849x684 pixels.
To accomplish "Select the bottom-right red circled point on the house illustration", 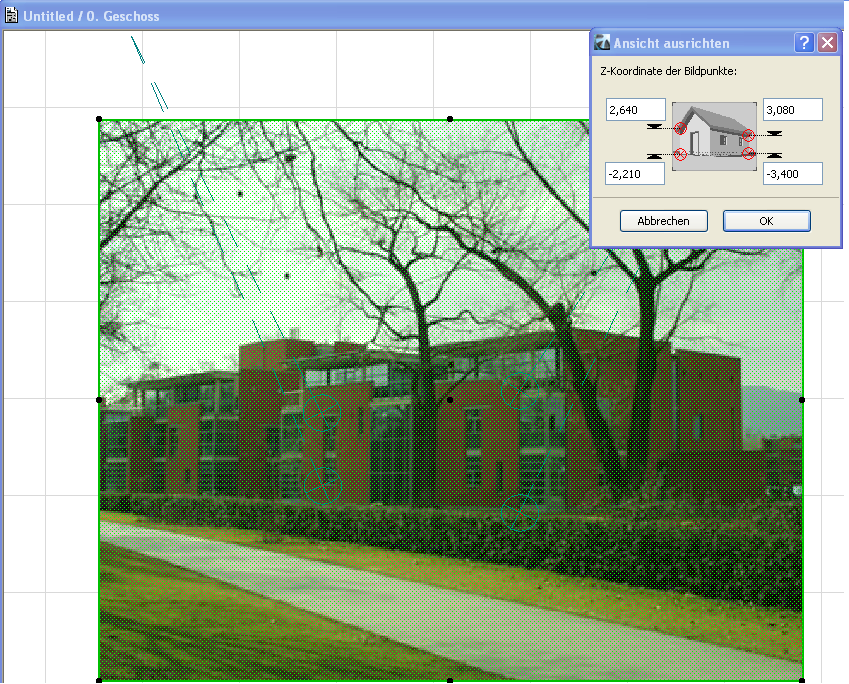I will (748, 154).
